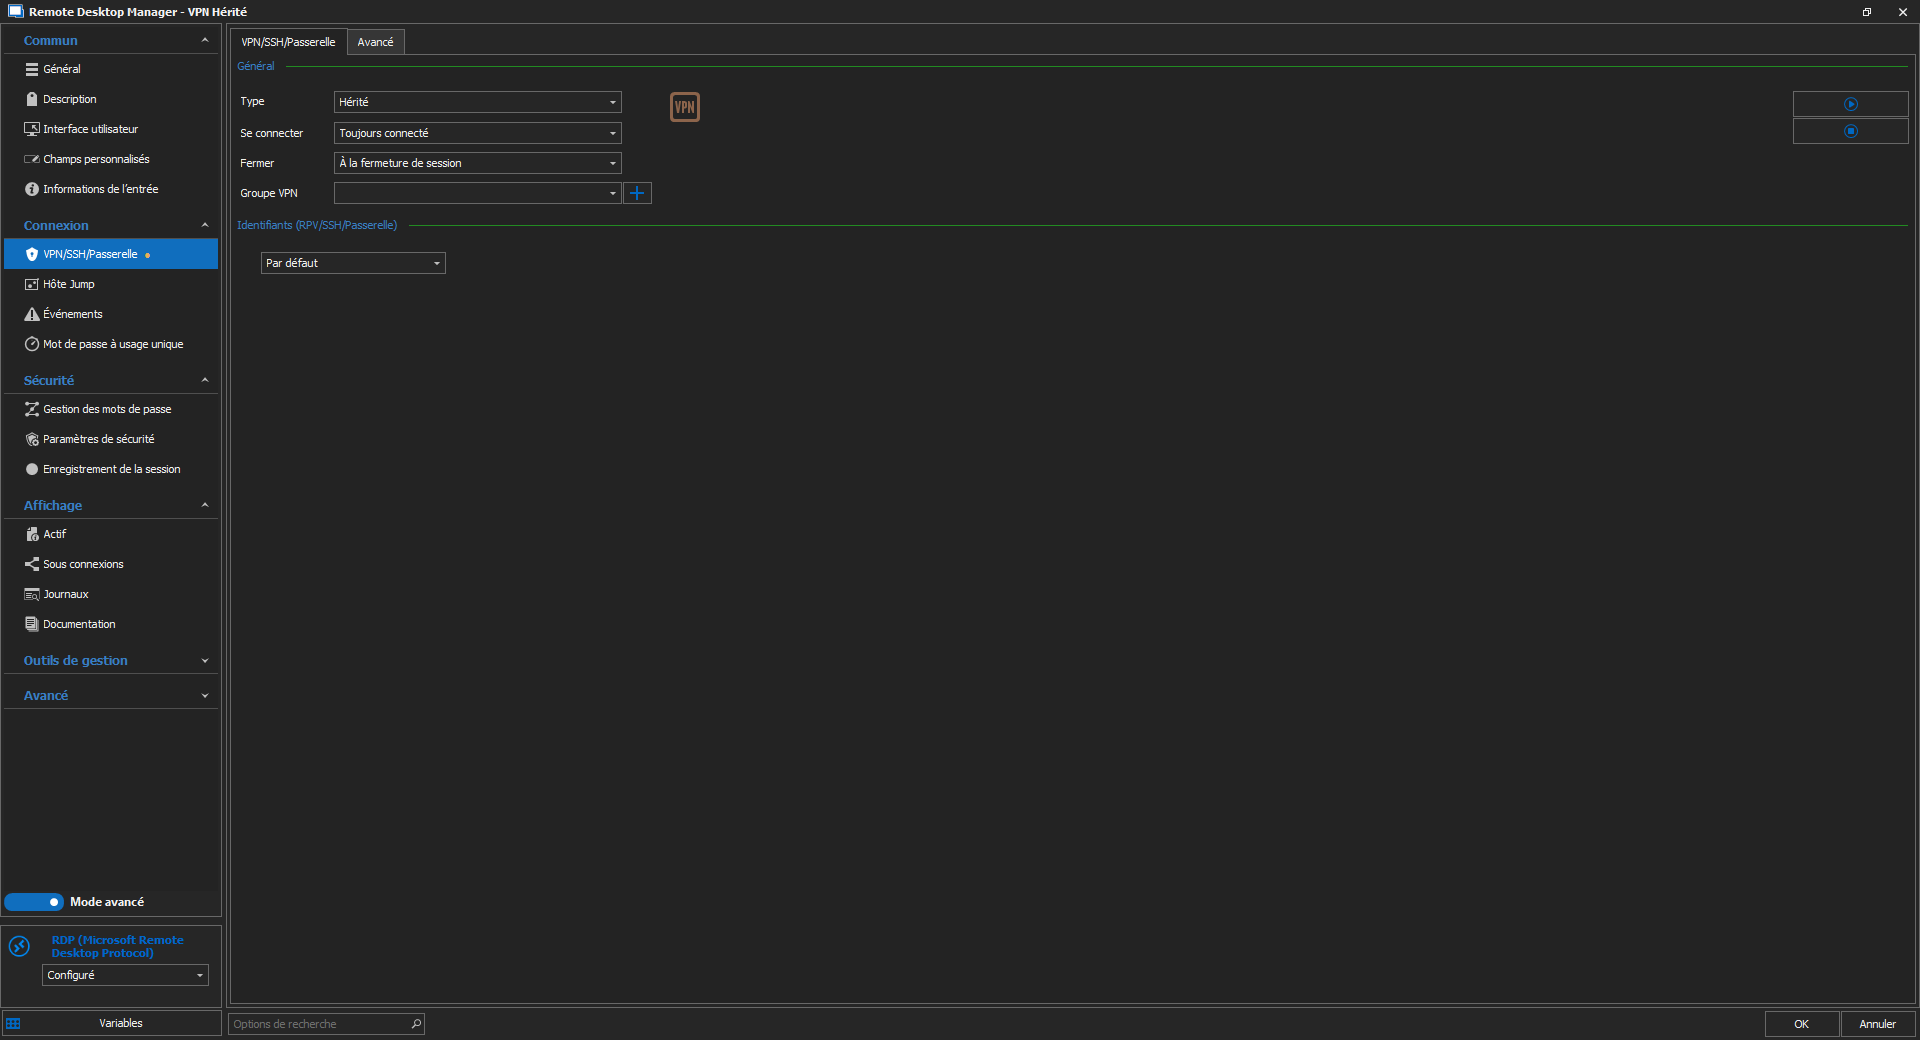Open the Type dropdown set to Hérité
The image size is (1920, 1040).
click(477, 102)
